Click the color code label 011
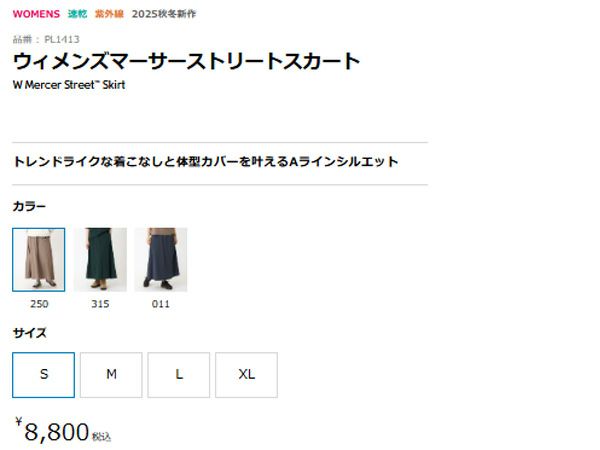 [x=161, y=304]
